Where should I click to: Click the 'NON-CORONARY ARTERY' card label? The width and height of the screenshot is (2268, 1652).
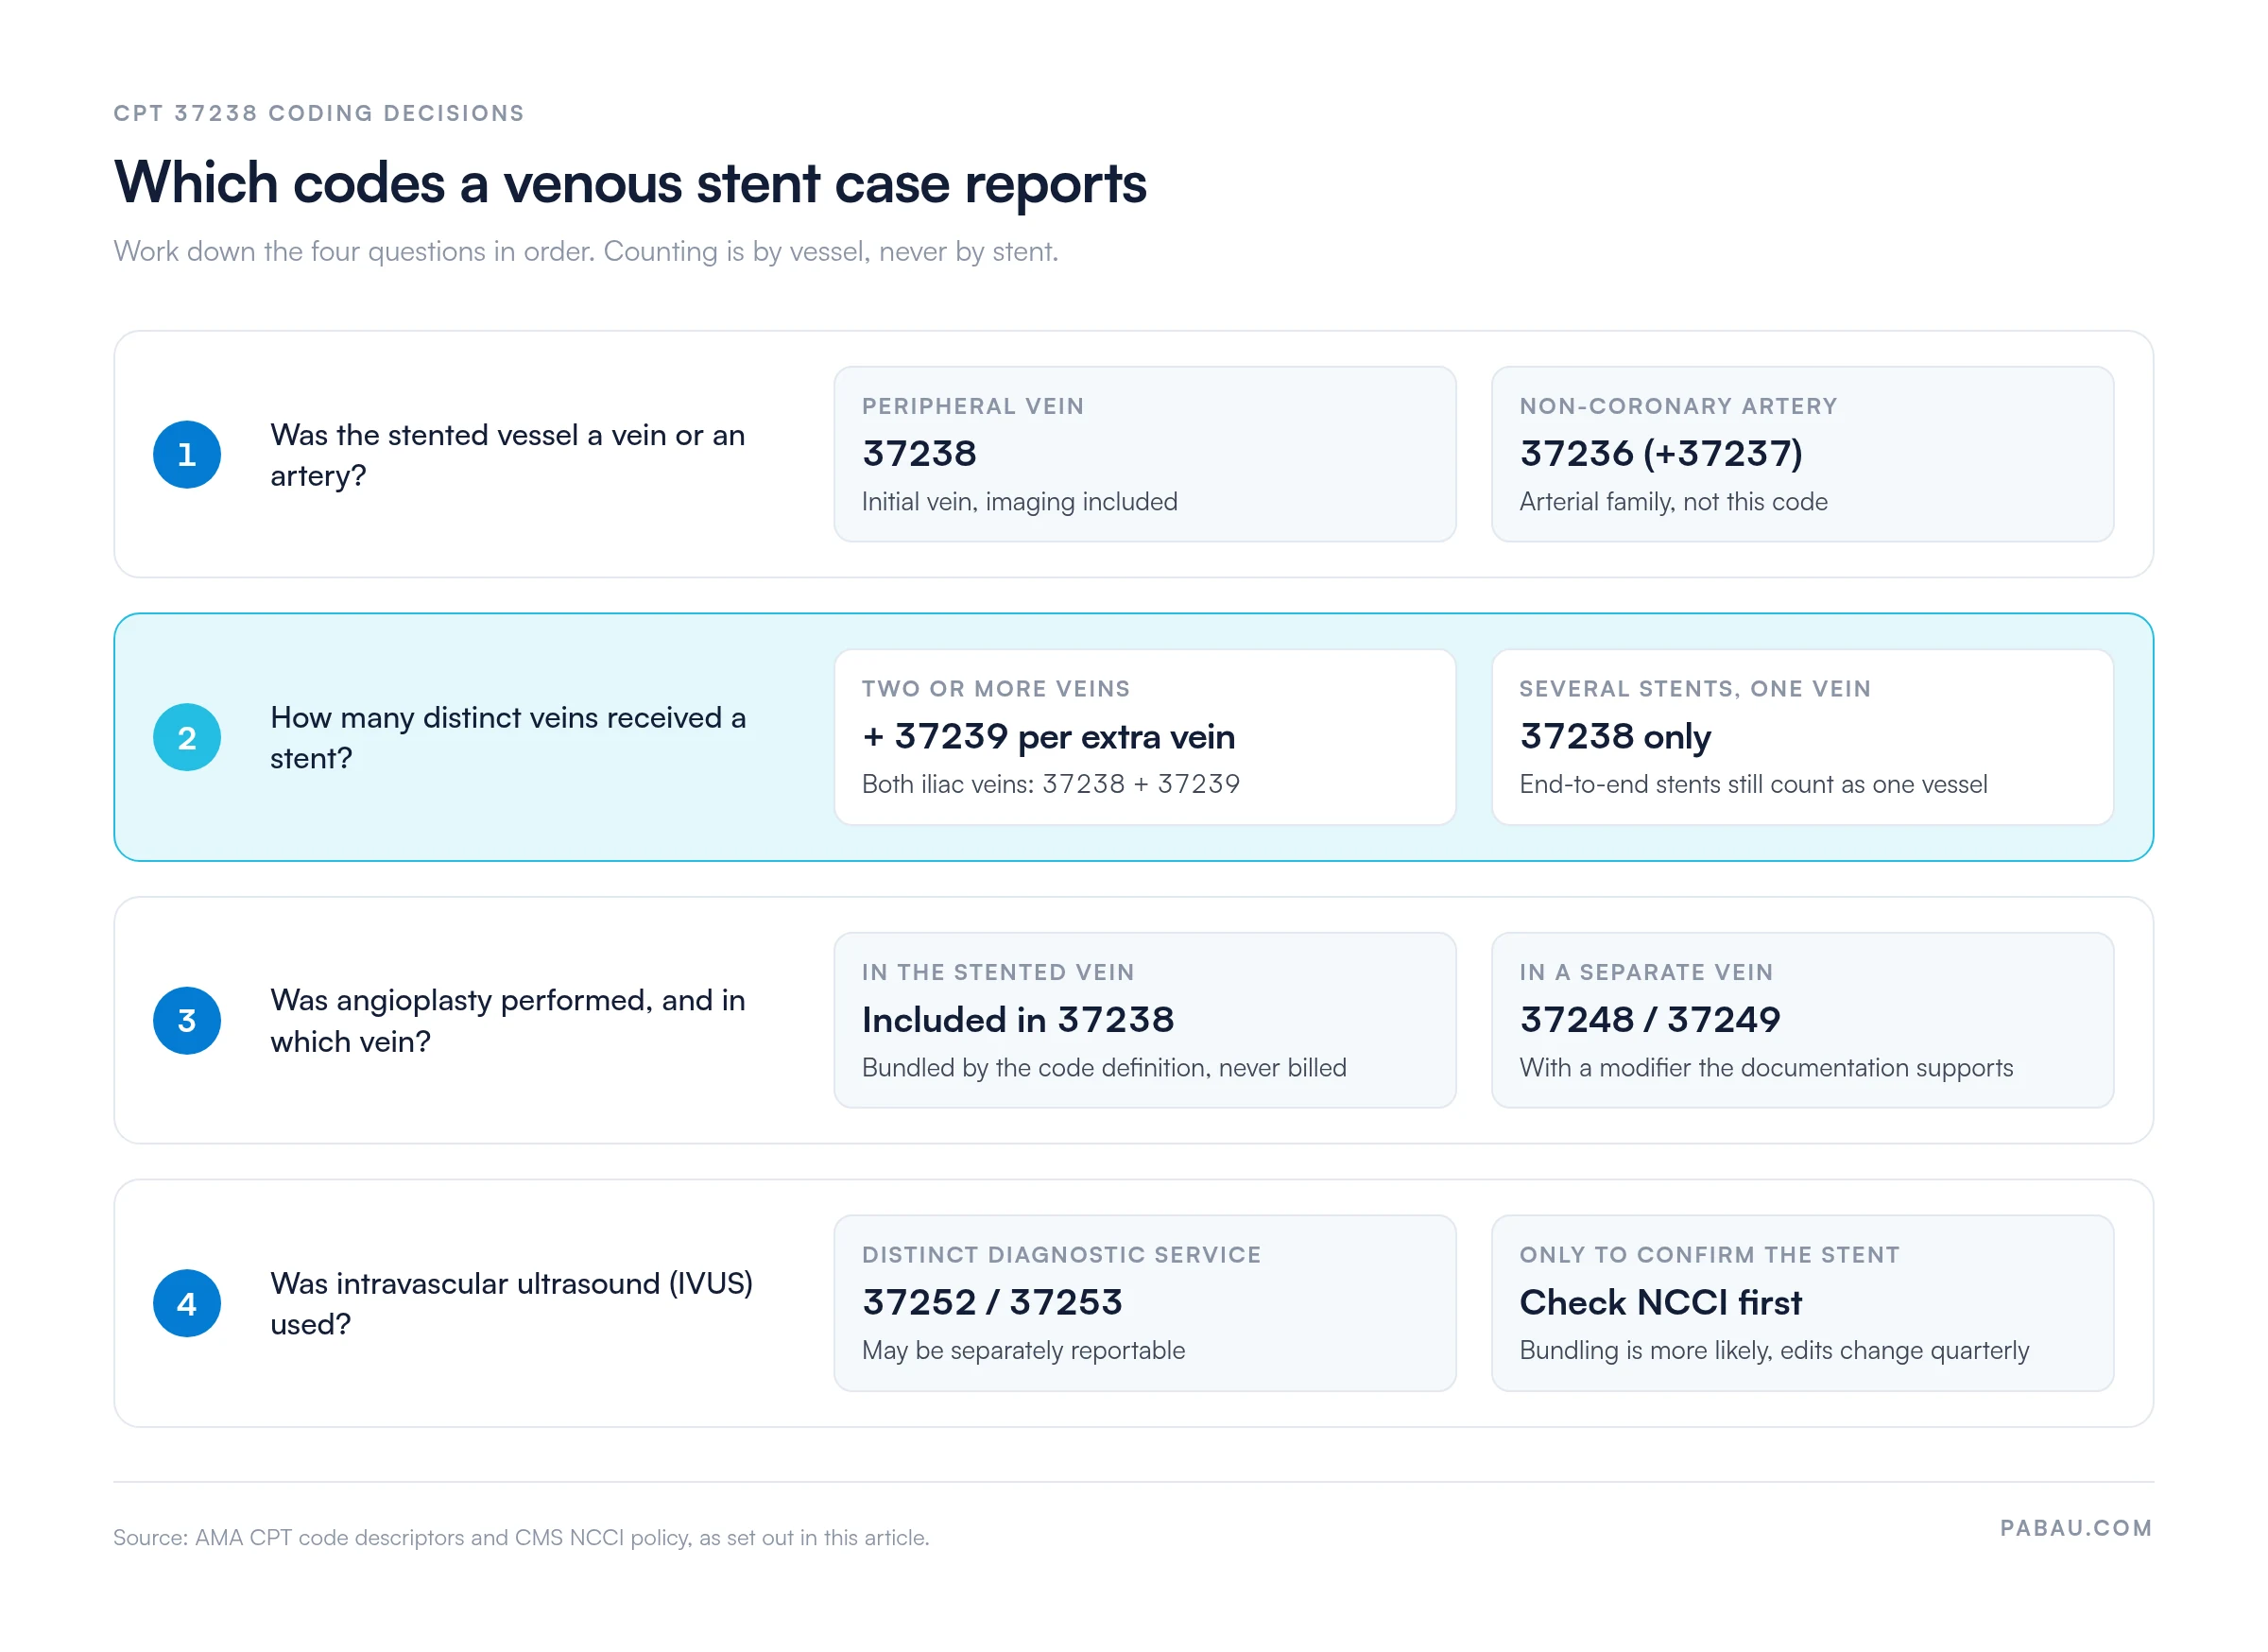pyautogui.click(x=1679, y=406)
